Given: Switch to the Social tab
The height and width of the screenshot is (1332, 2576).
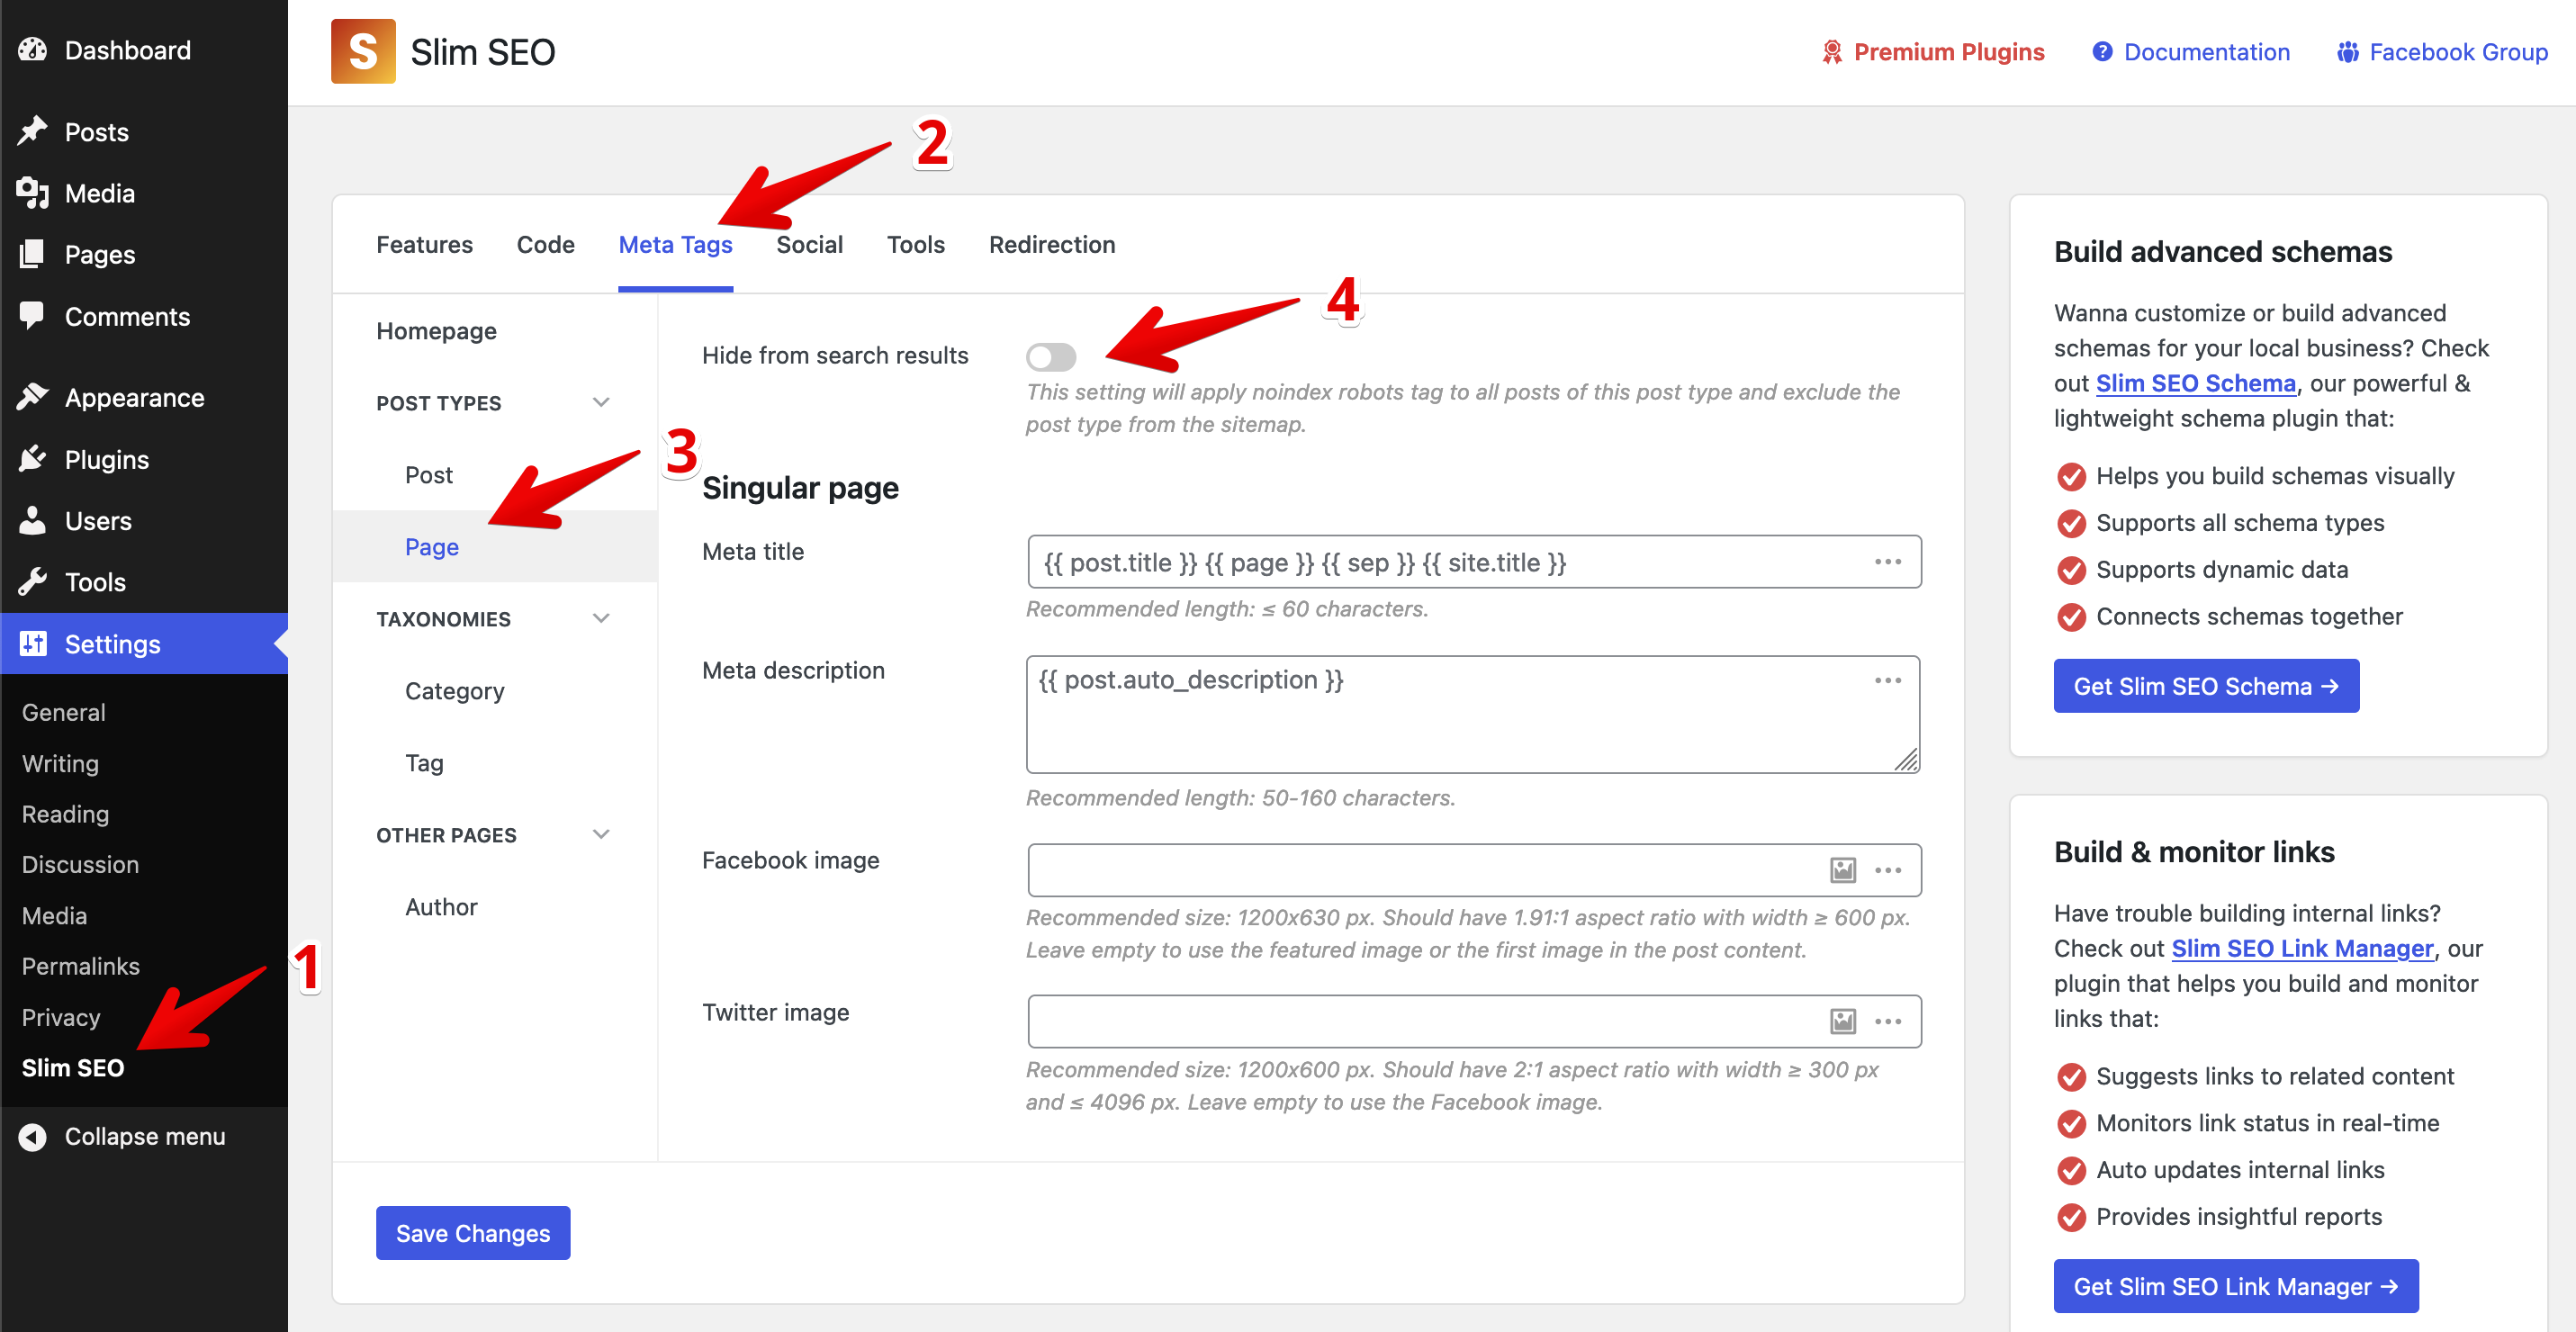Looking at the screenshot, I should tap(809, 245).
